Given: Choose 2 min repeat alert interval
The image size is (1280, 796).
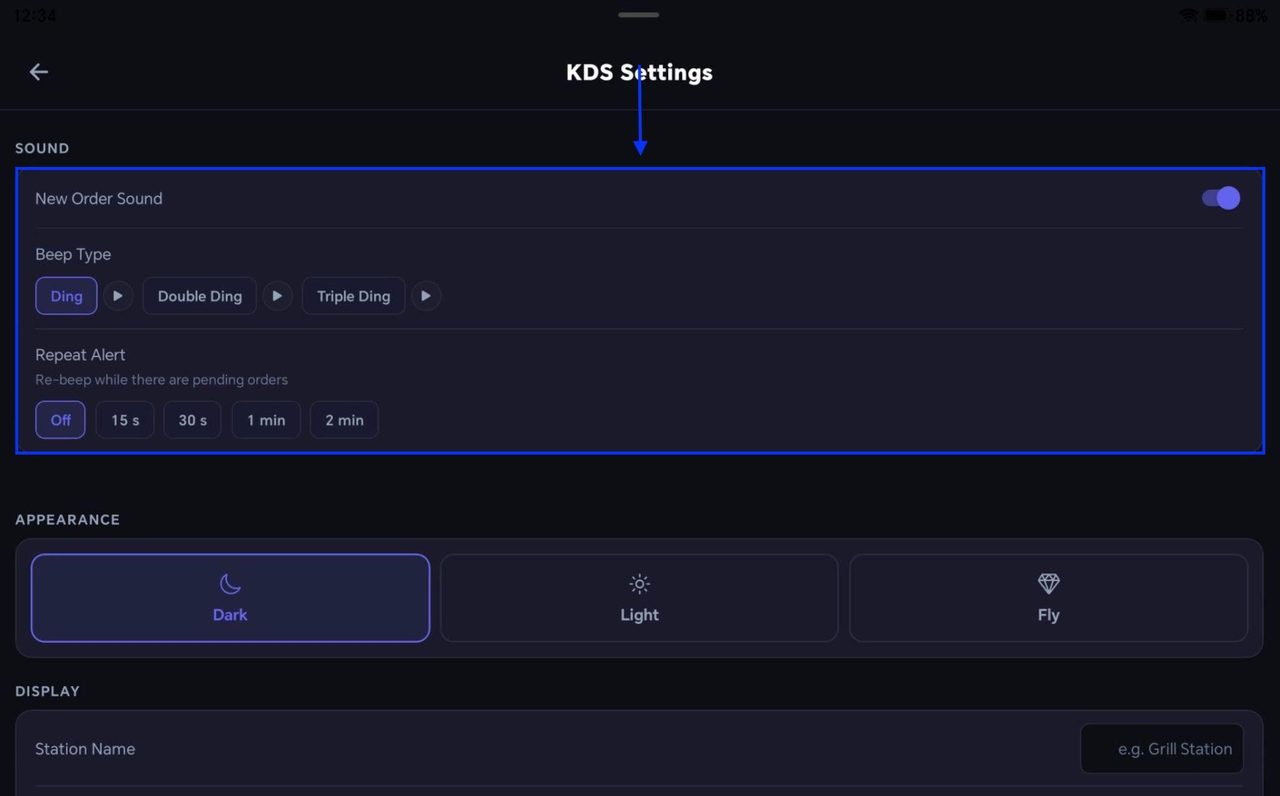Looking at the screenshot, I should pyautogui.click(x=344, y=420).
